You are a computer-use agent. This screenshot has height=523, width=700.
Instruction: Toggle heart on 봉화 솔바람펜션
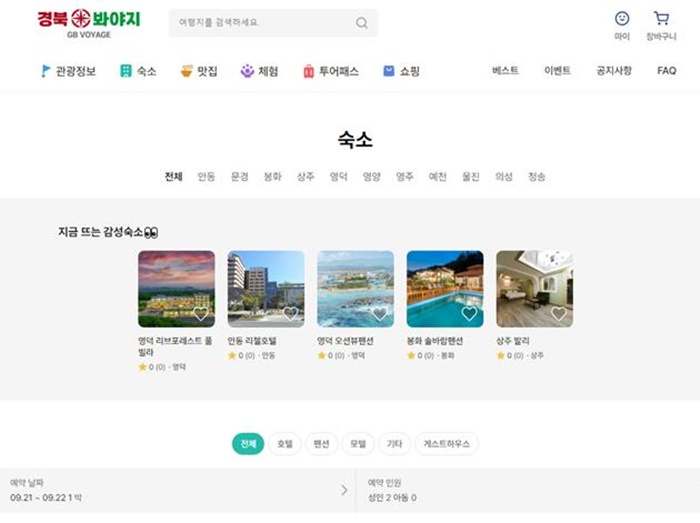tap(469, 314)
